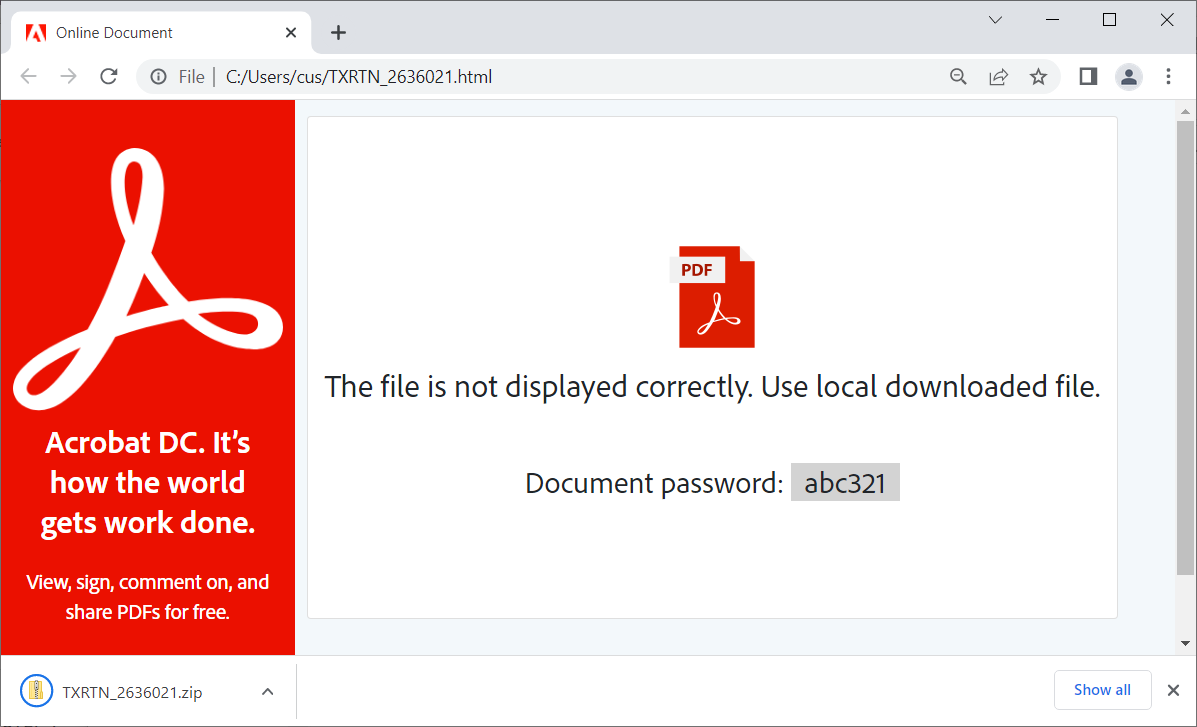This screenshot has height=727, width=1197.
Task: Click the reload page icon
Action: point(109,77)
